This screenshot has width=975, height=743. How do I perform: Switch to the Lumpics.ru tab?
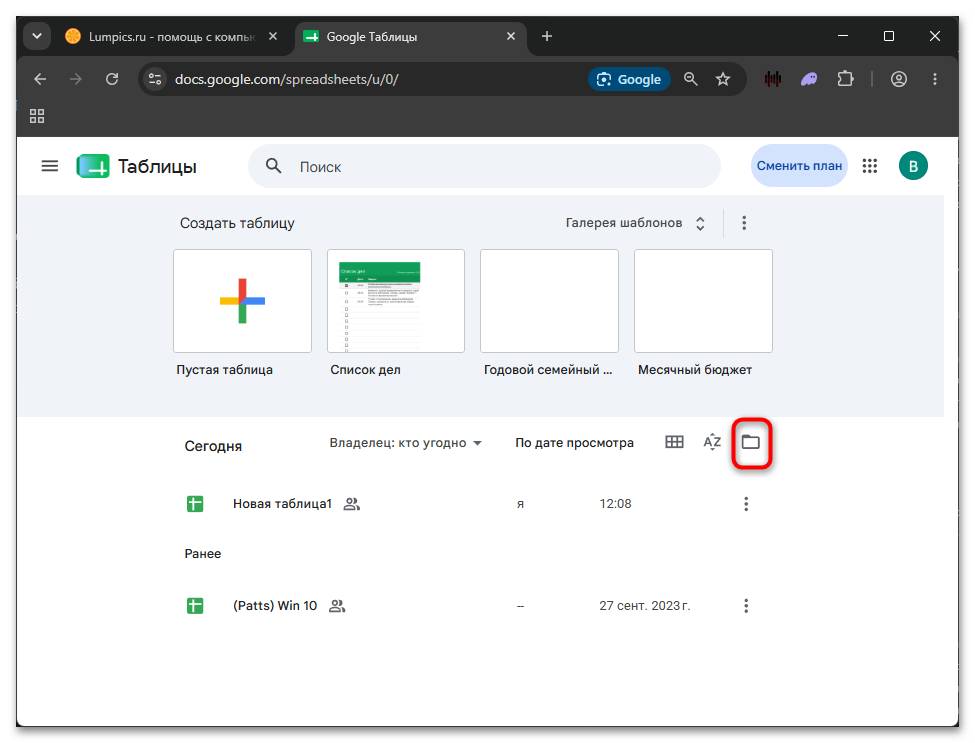pyautogui.click(x=171, y=37)
